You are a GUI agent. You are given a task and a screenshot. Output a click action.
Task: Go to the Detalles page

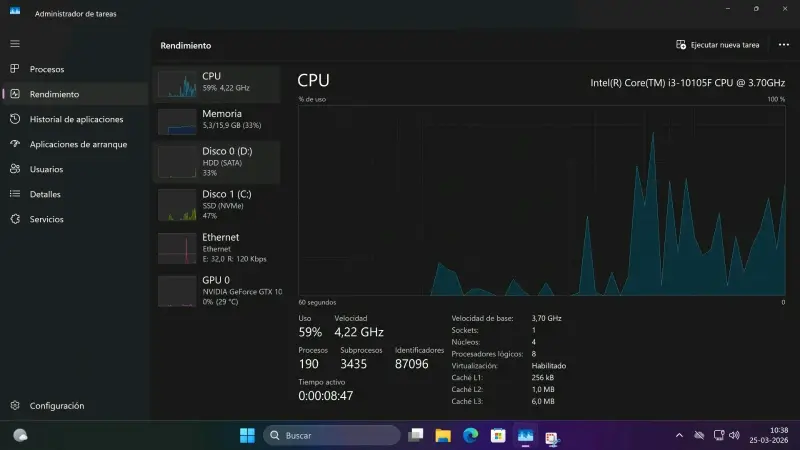tap(76, 194)
